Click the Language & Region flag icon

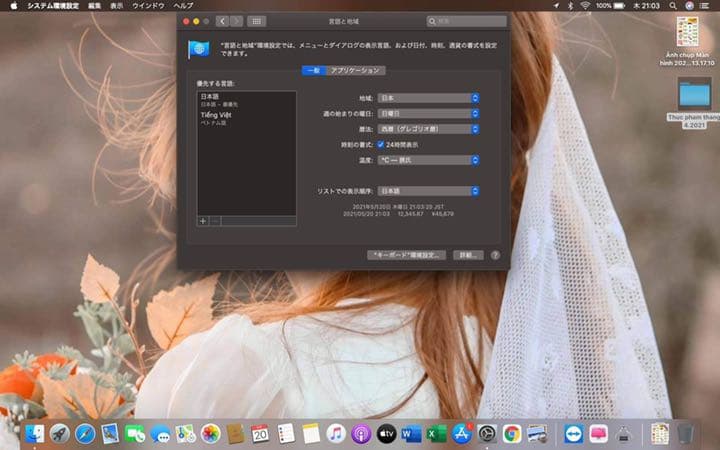199,49
